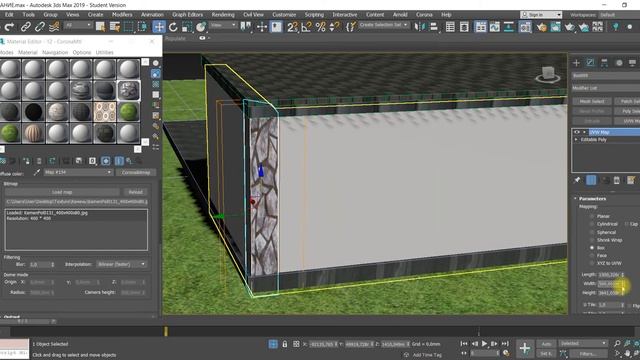The width and height of the screenshot is (640, 360).
Task: Open Select by Name list icon
Action: [115, 27]
